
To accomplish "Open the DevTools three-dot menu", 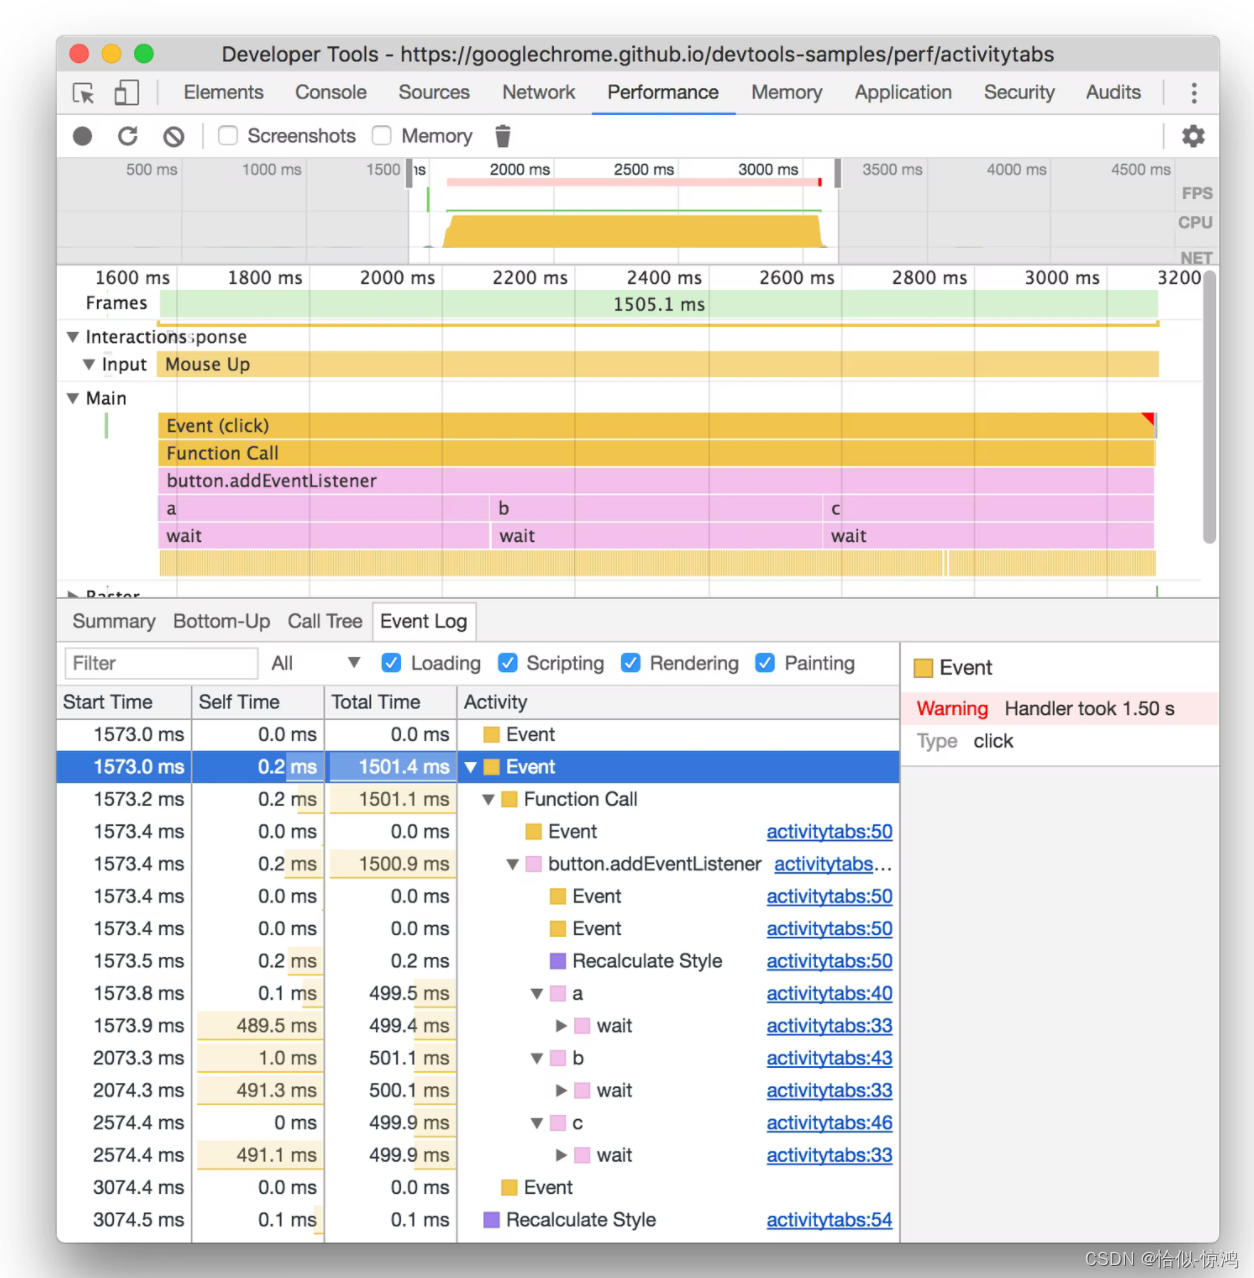I will 1194,93.
